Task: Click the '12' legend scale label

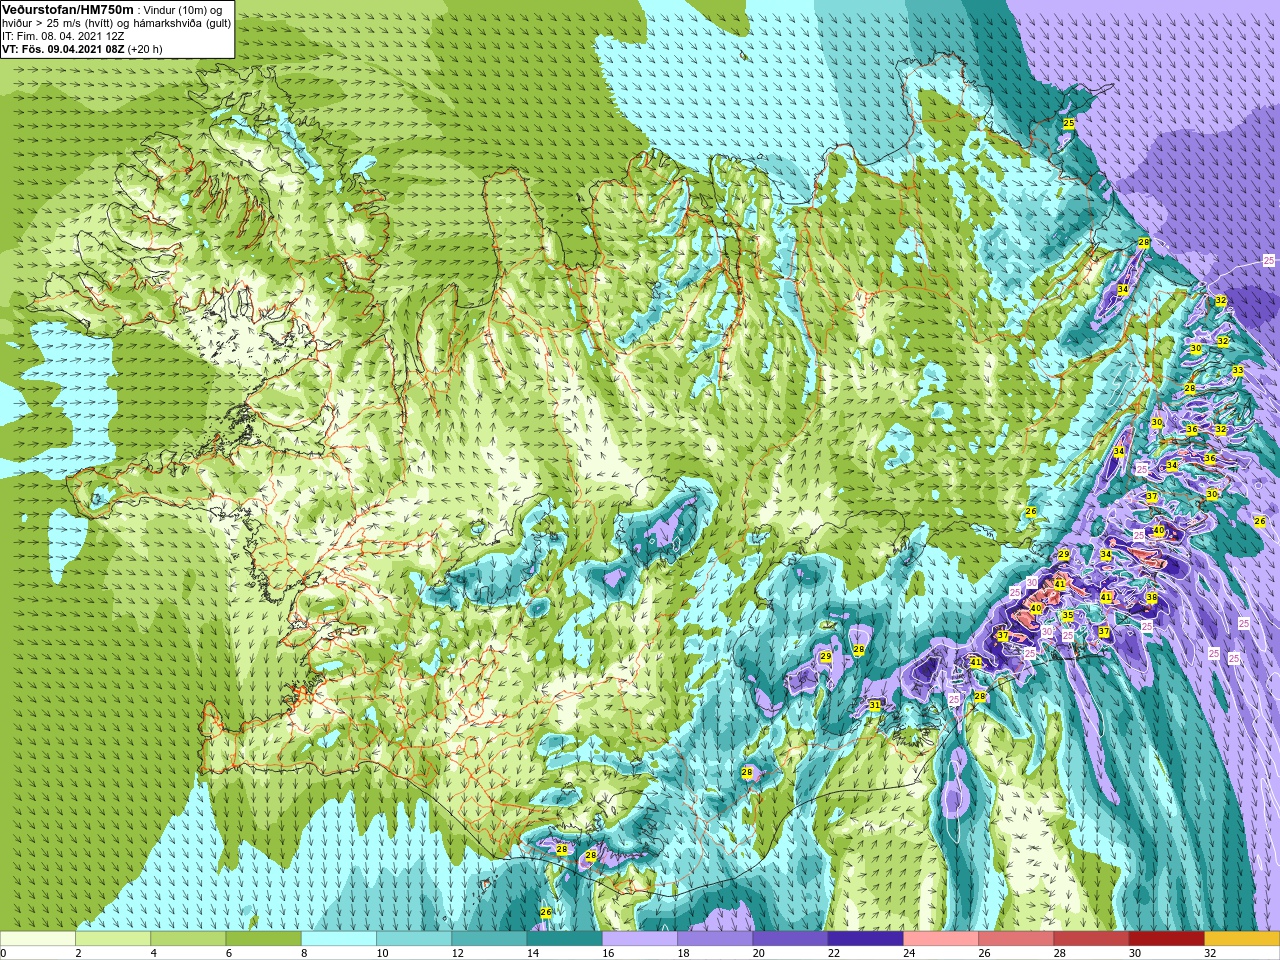Action: 457,953
